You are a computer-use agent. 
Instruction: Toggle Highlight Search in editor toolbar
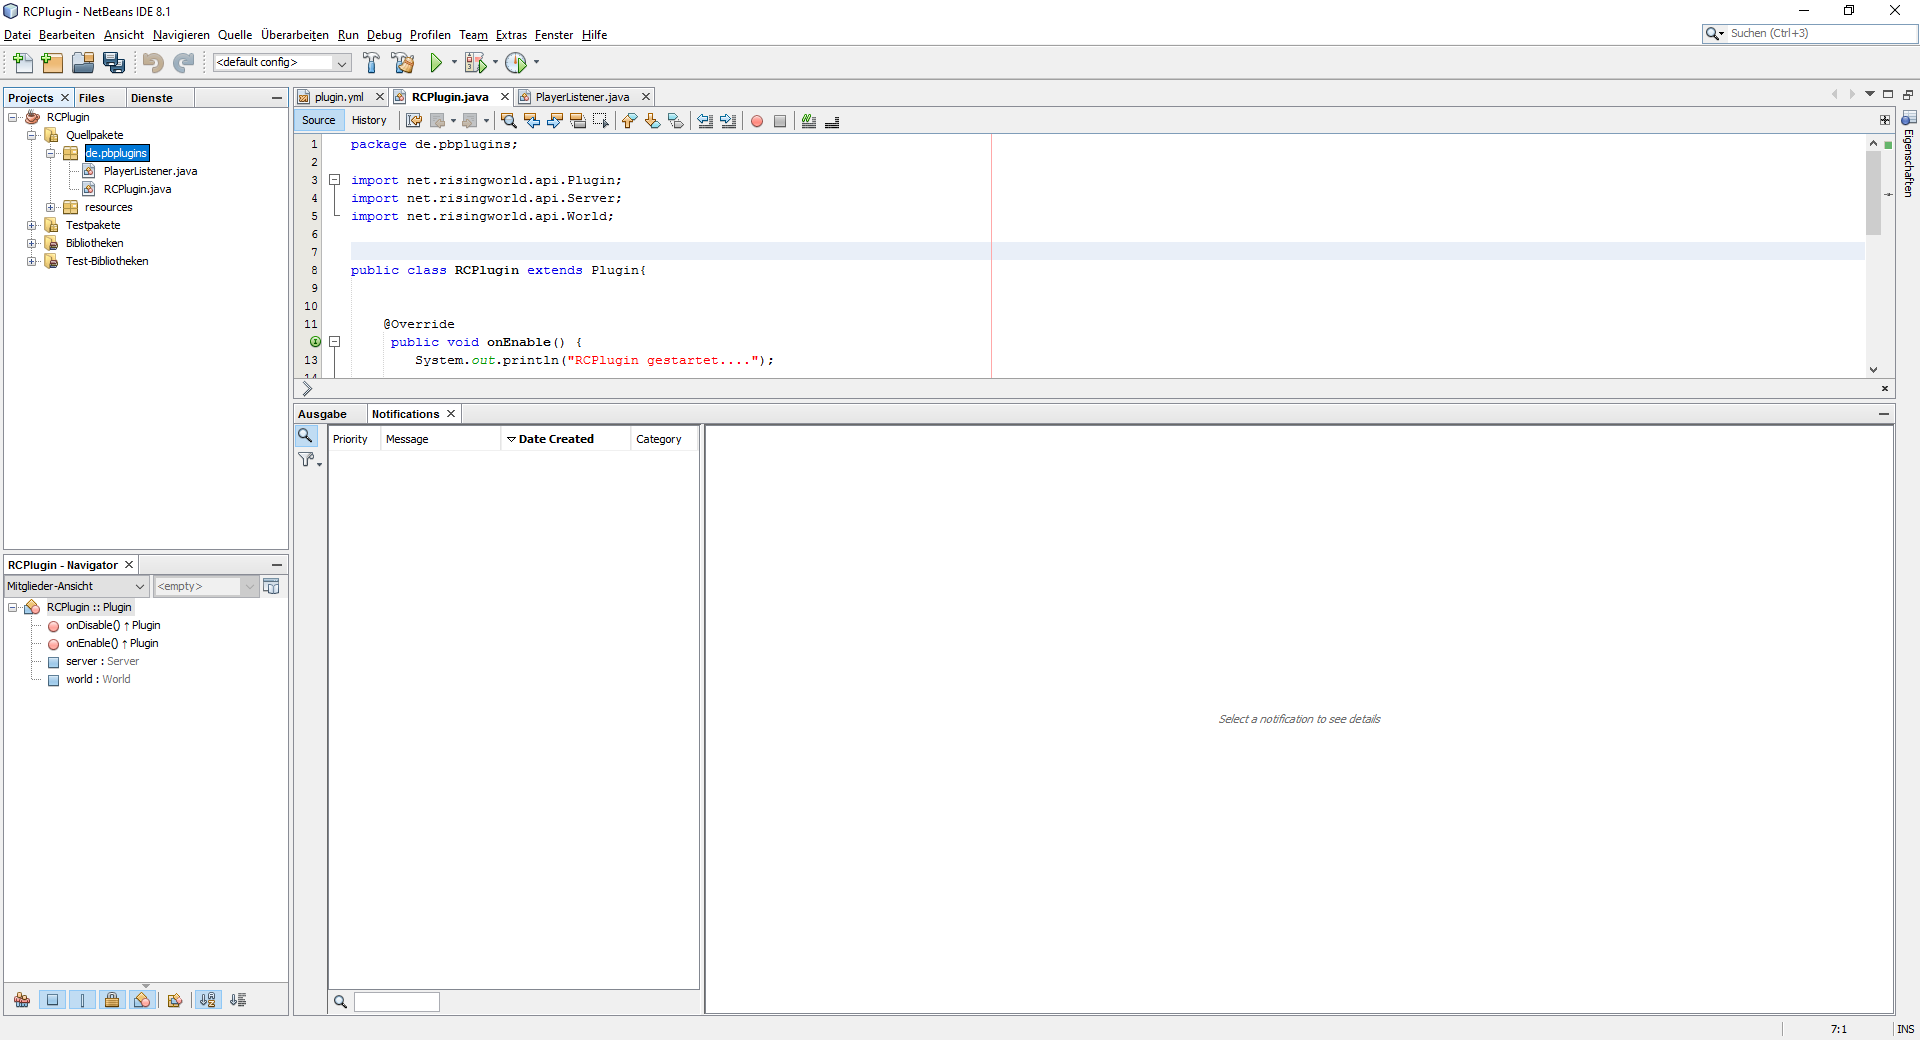point(578,121)
